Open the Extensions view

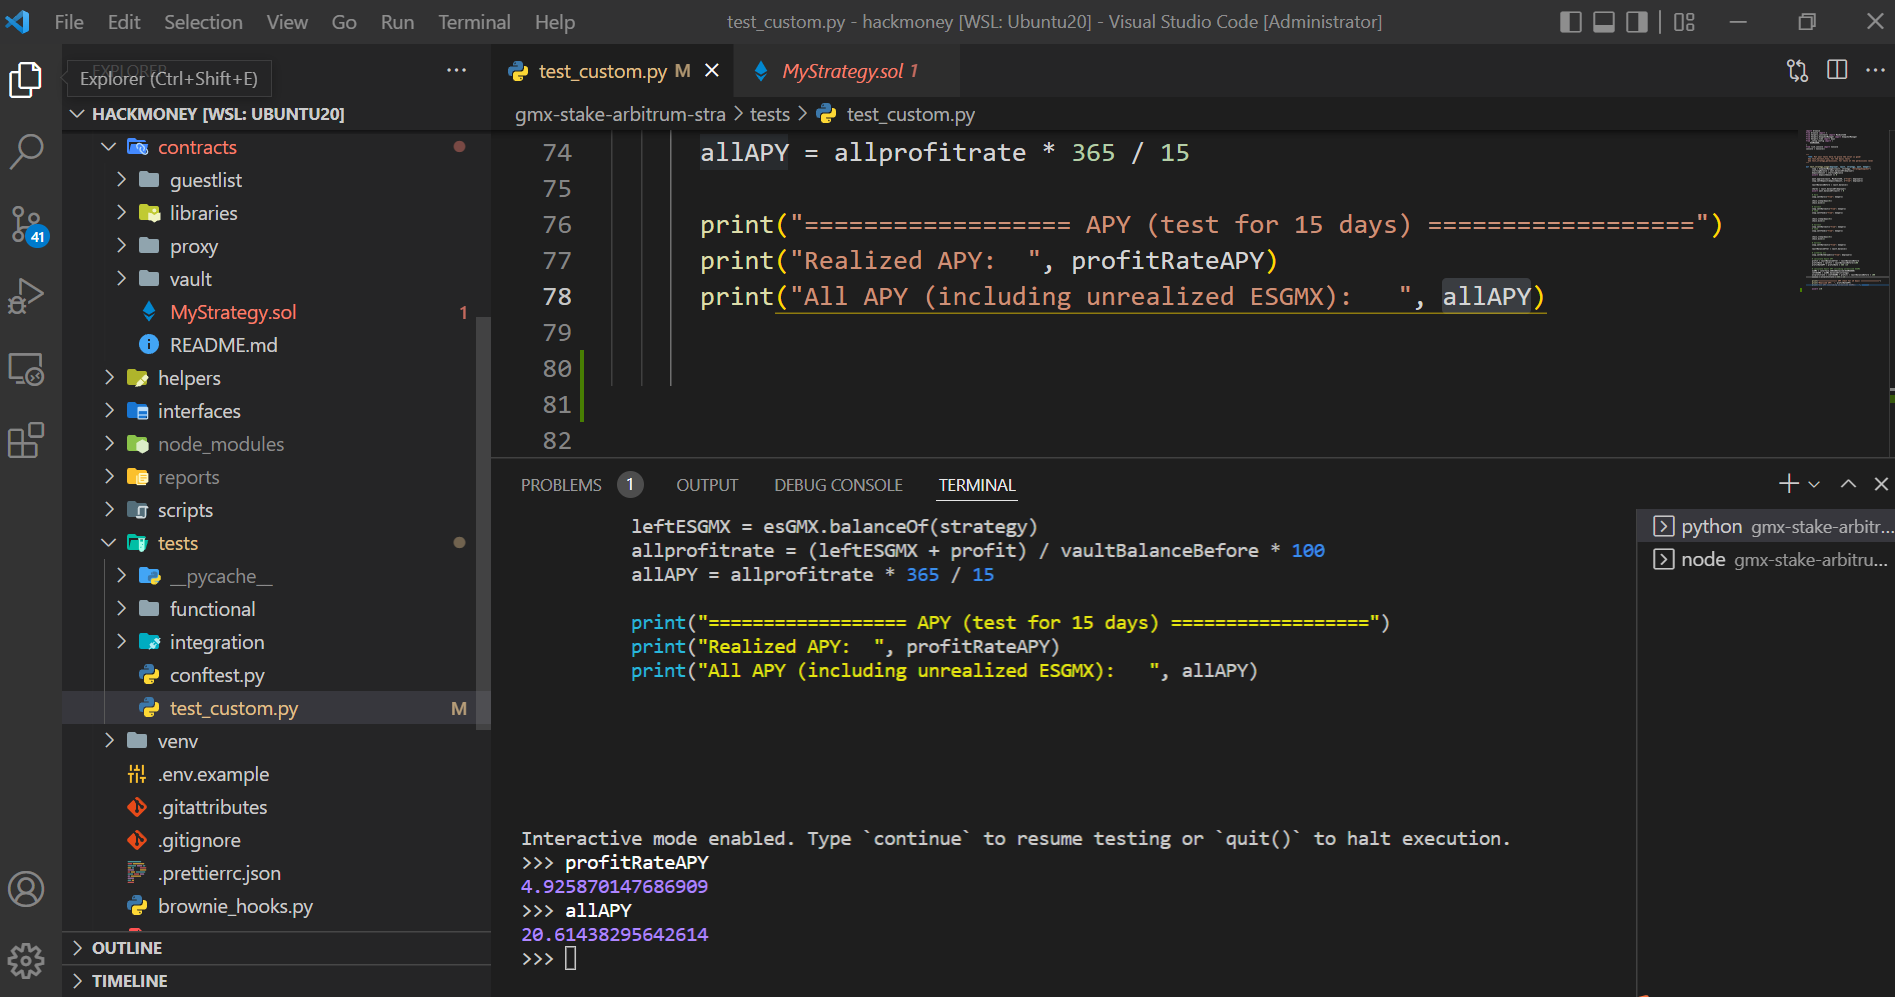click(x=26, y=440)
